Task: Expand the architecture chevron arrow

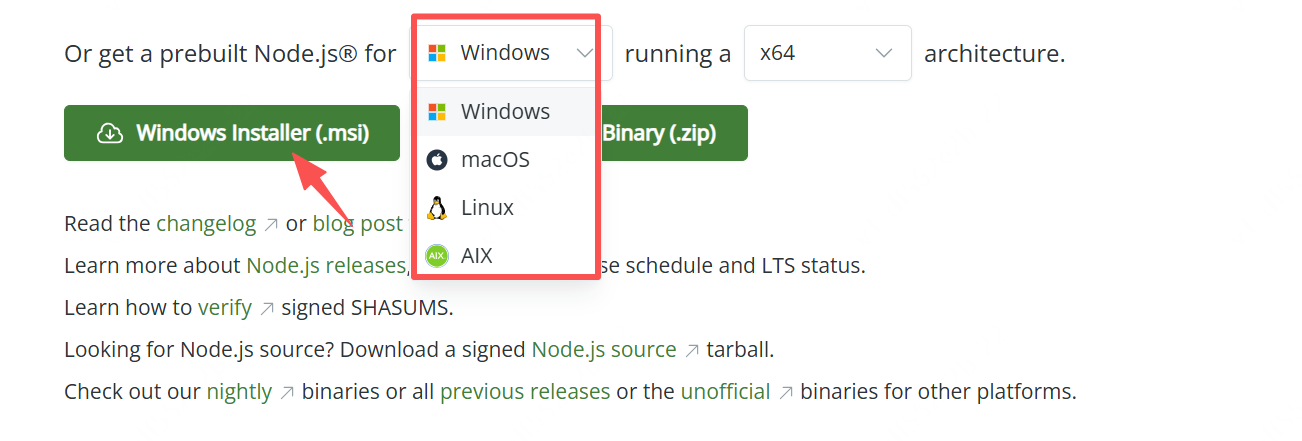Action: (x=884, y=53)
